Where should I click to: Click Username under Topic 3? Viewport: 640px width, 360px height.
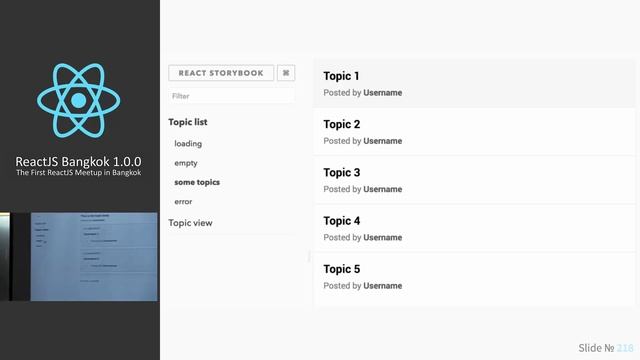(382, 189)
